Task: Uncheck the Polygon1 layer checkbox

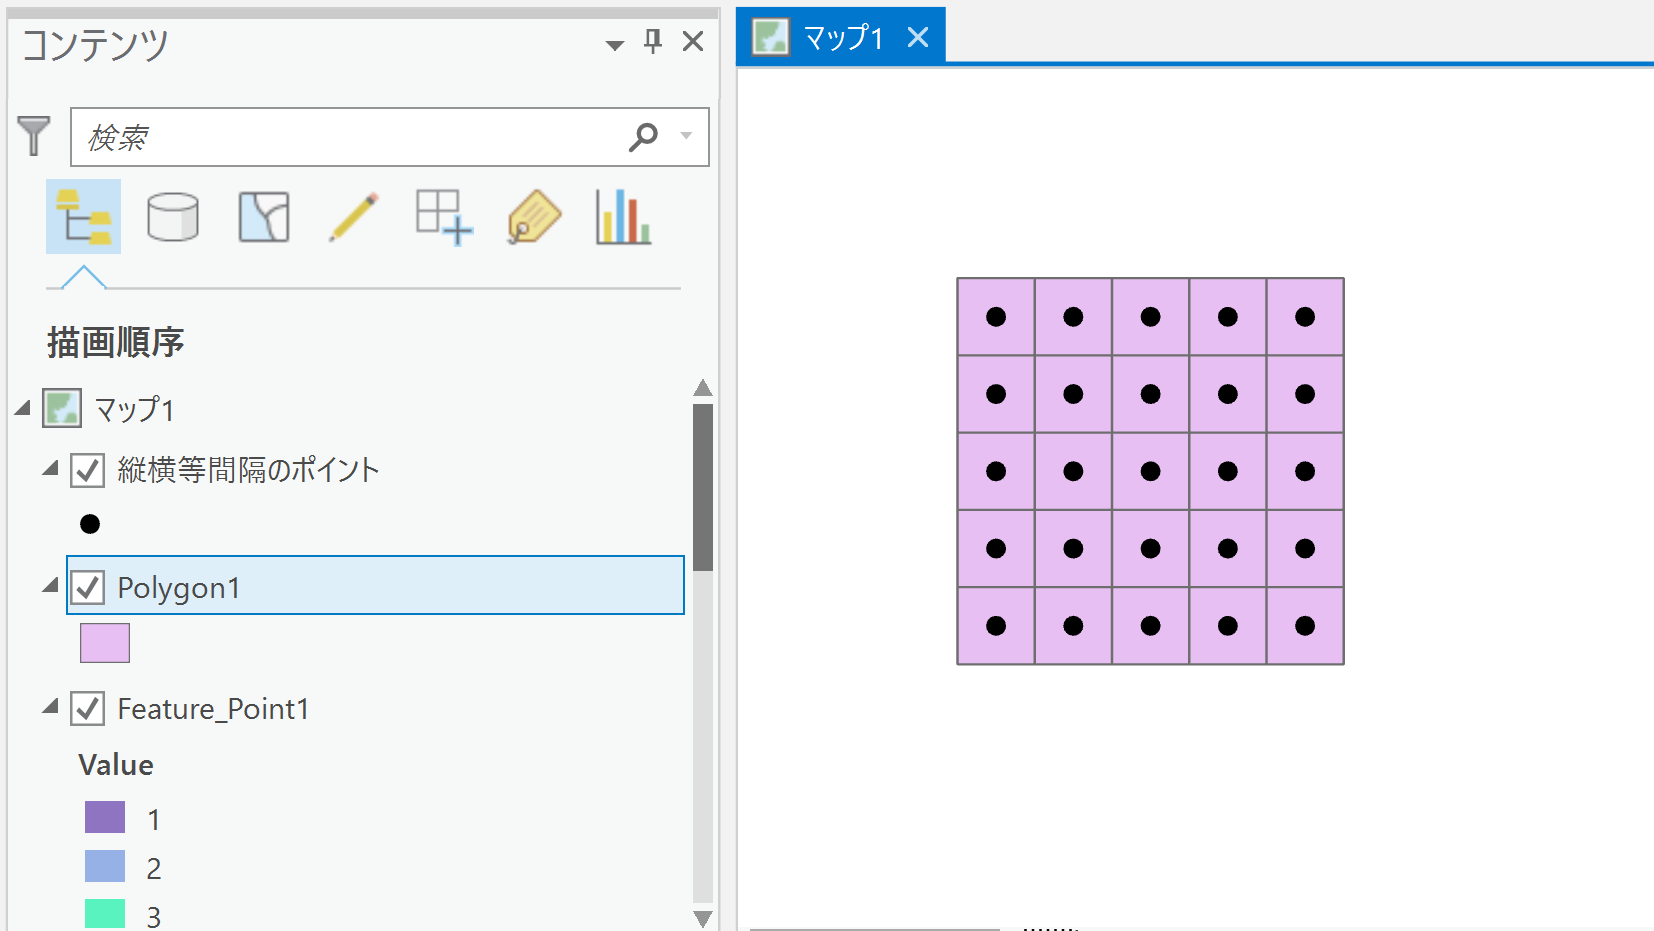Action: [x=87, y=587]
